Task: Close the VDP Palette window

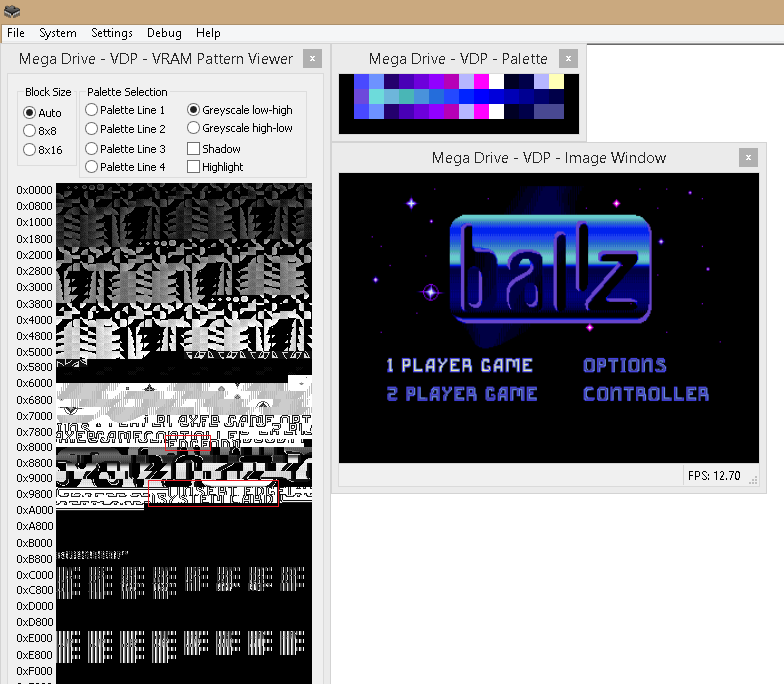Action: point(568,58)
